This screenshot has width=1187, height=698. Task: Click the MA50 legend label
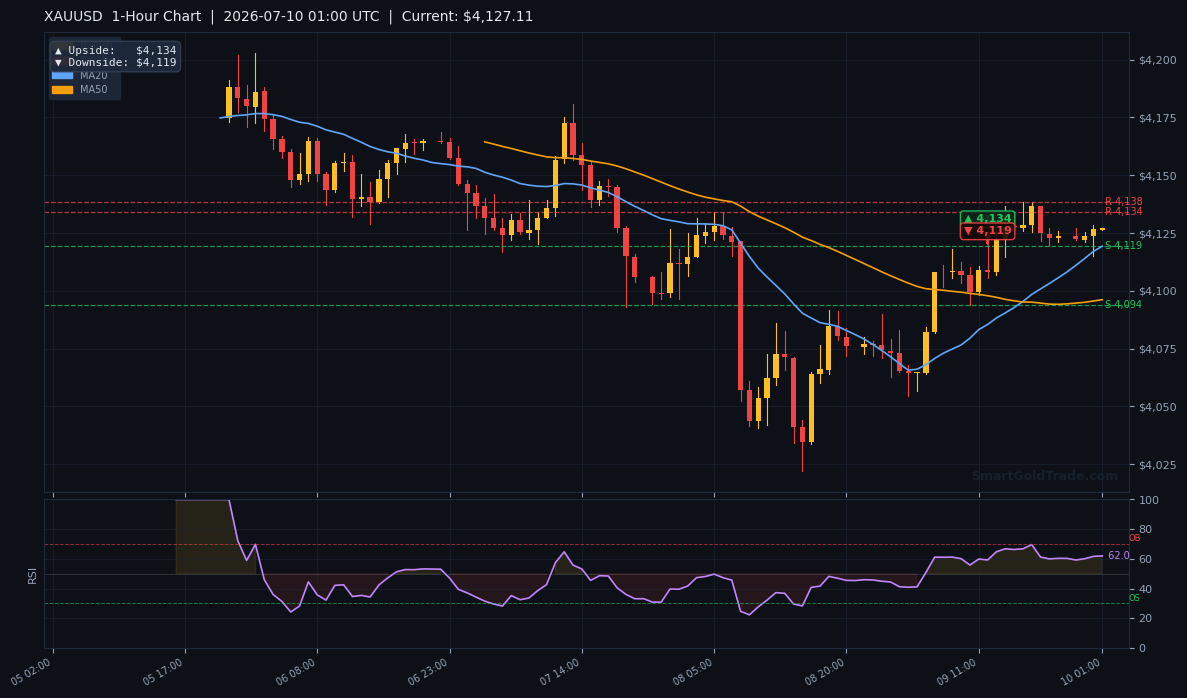click(94, 89)
